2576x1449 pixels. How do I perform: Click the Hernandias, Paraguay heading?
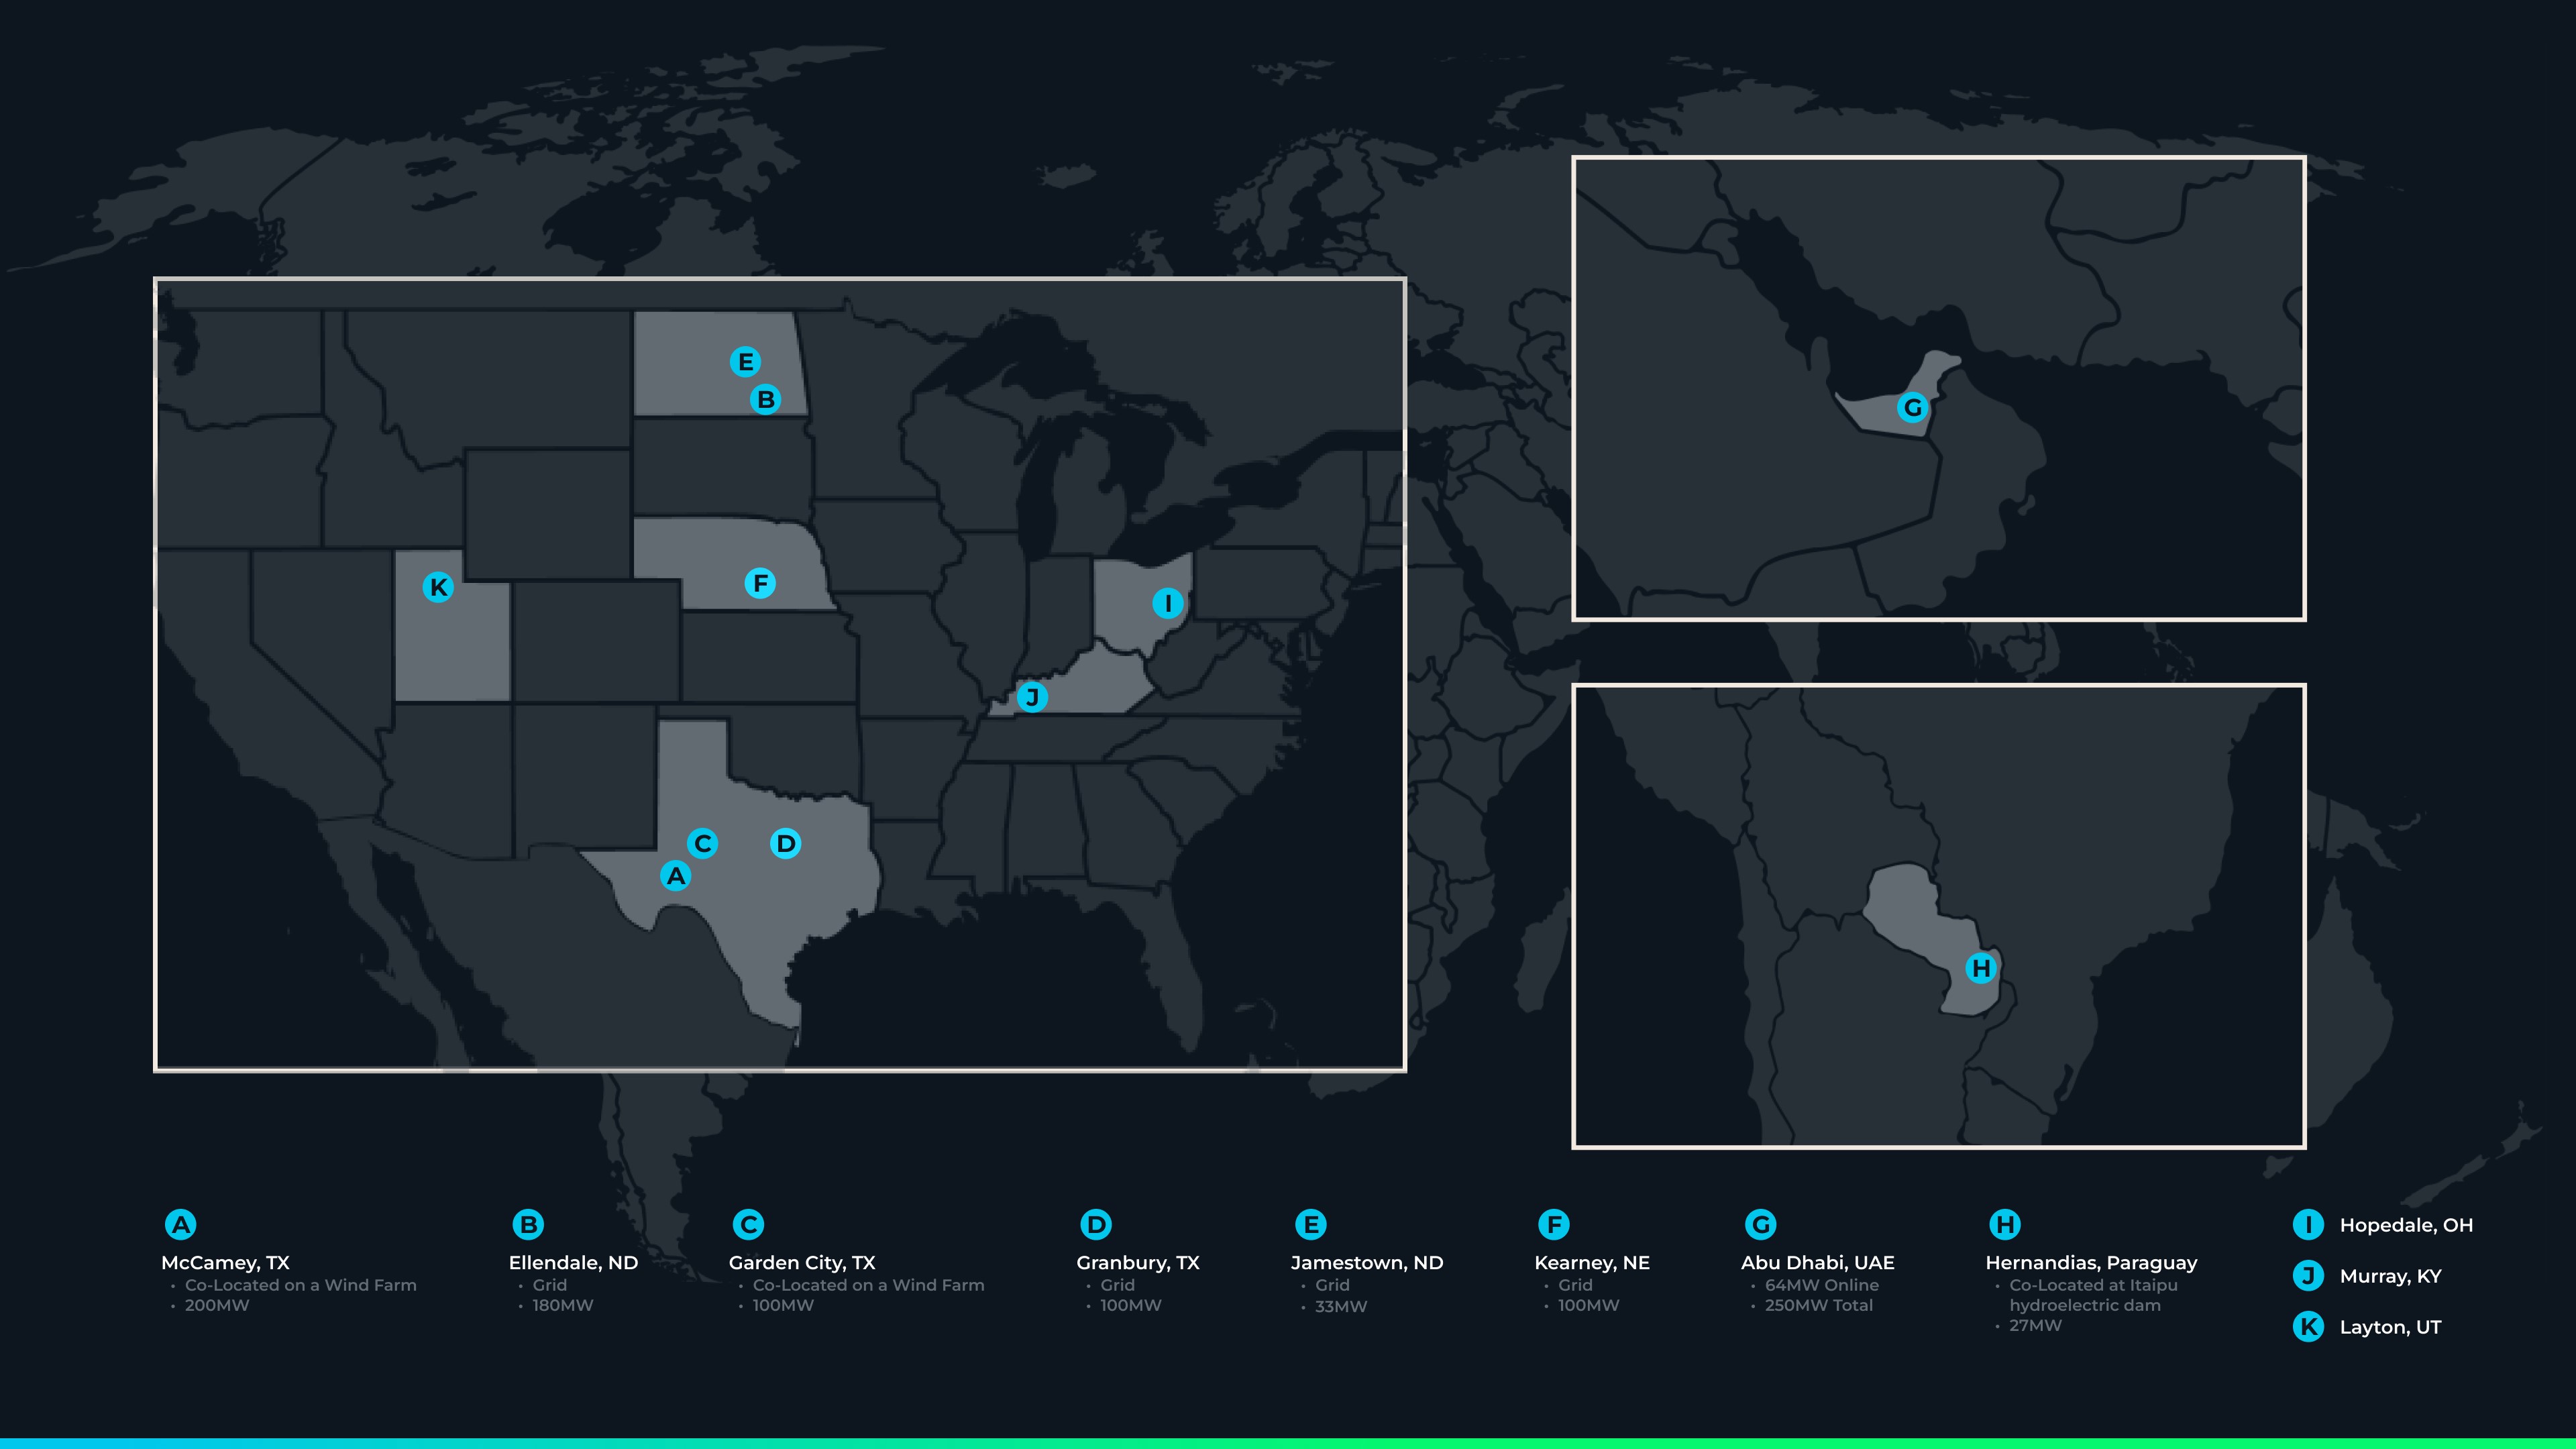2091,1263
